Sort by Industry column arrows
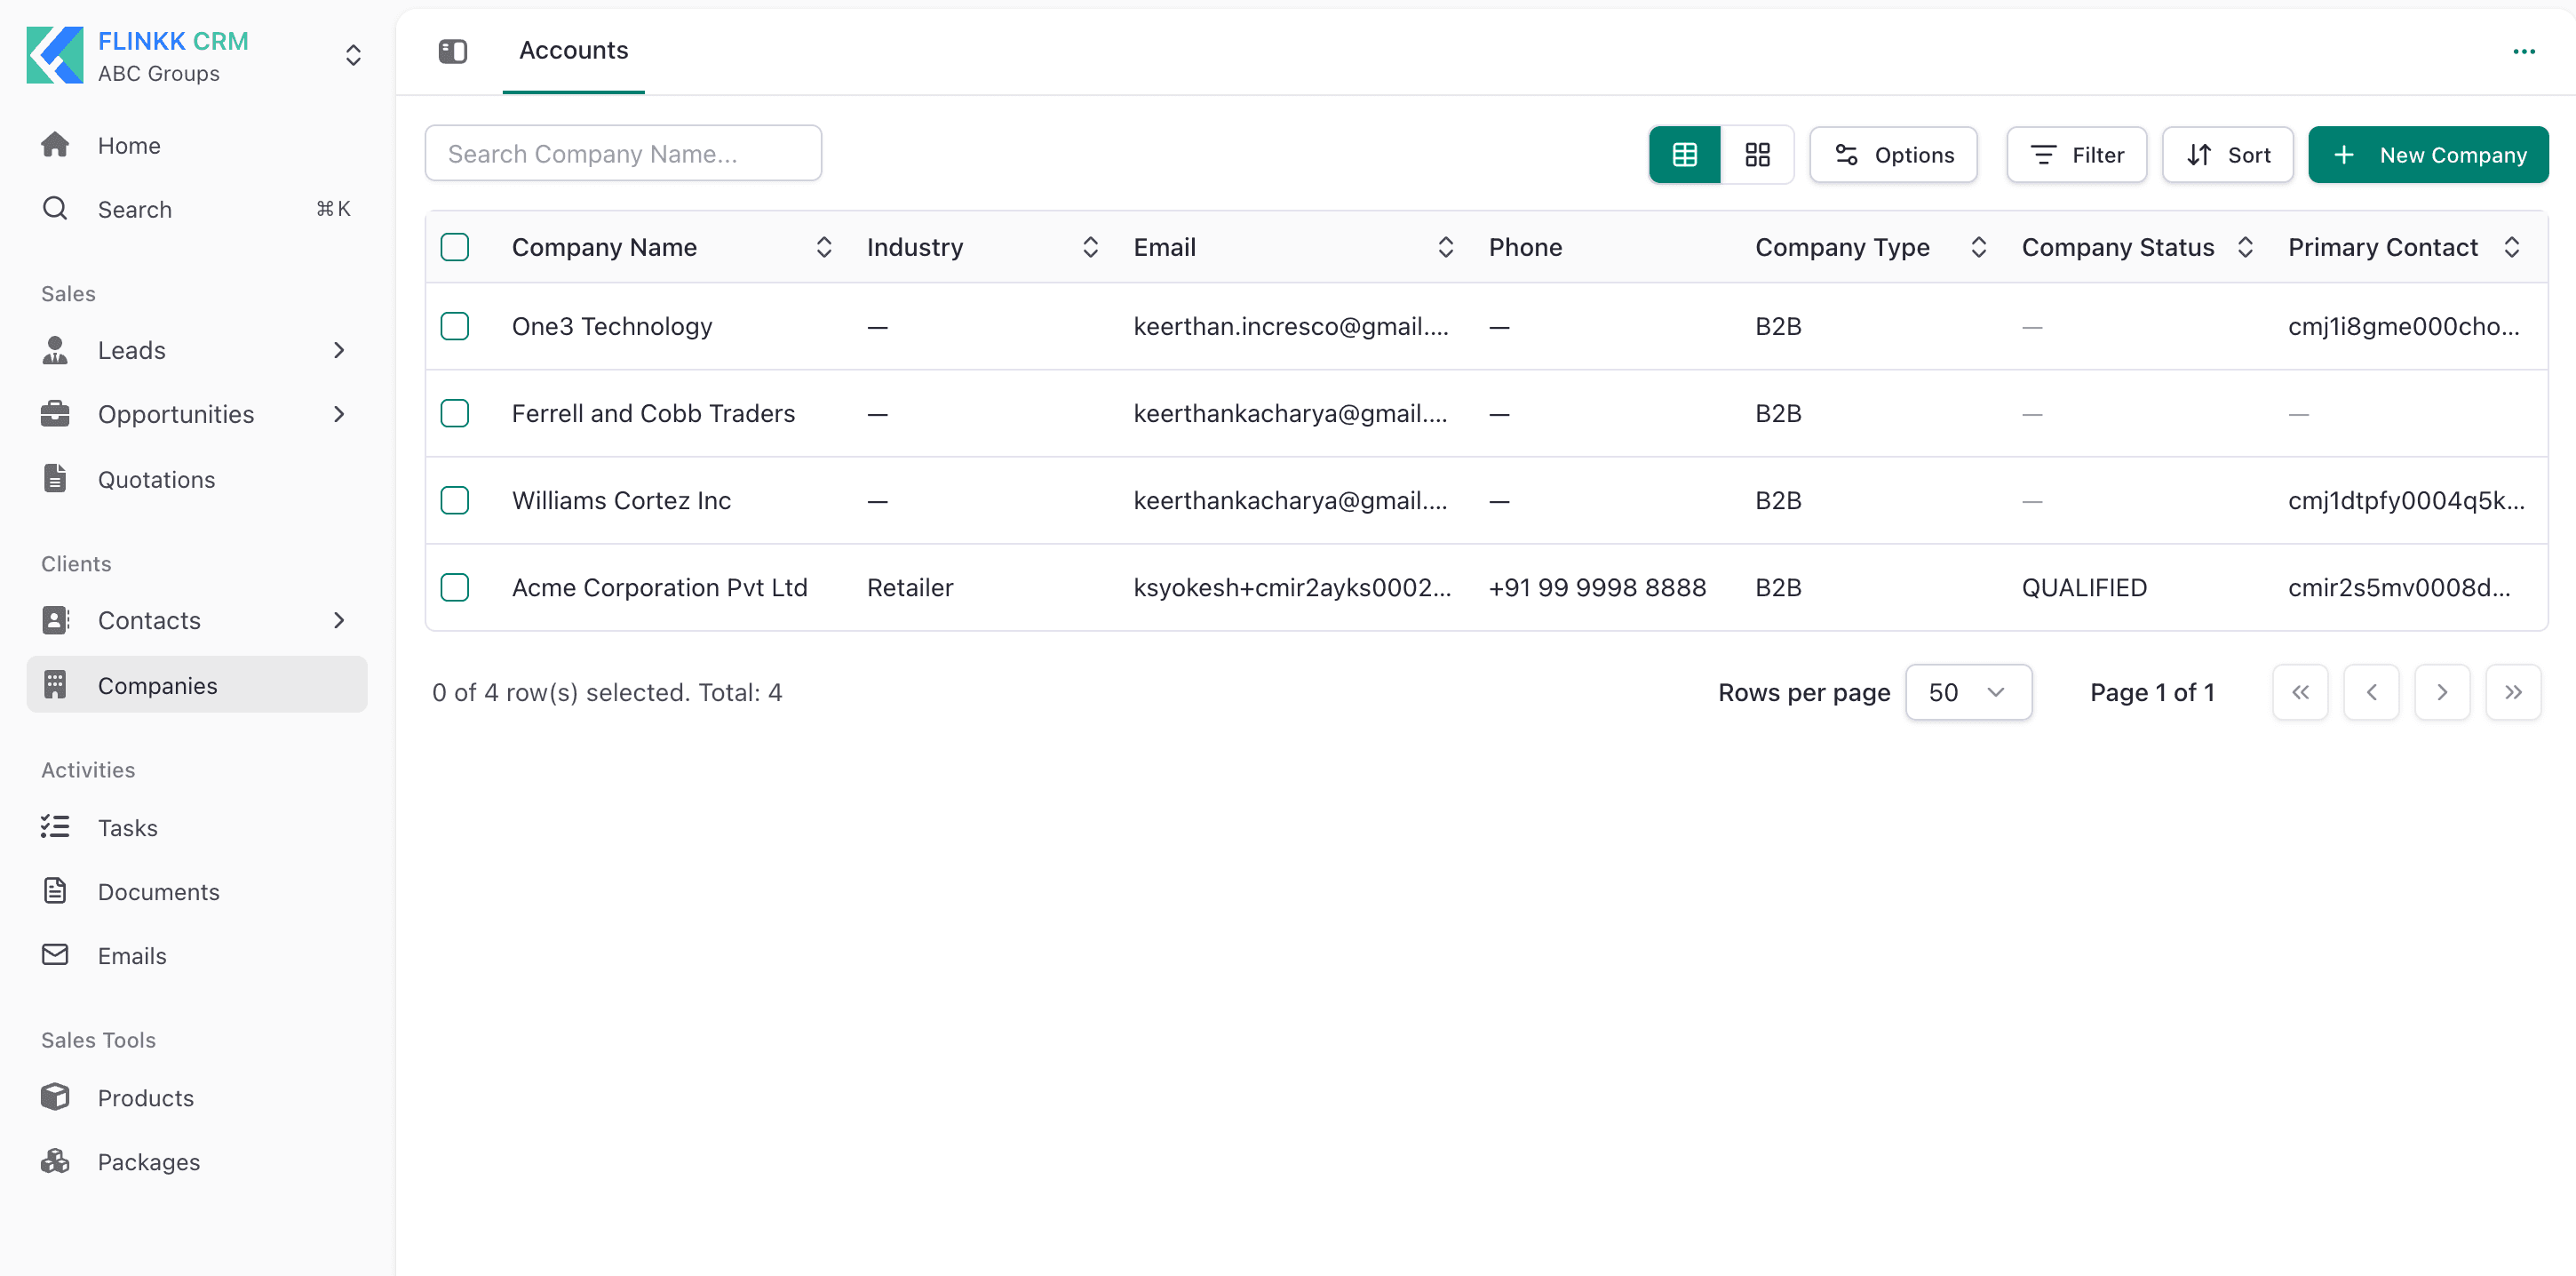 1091,247
